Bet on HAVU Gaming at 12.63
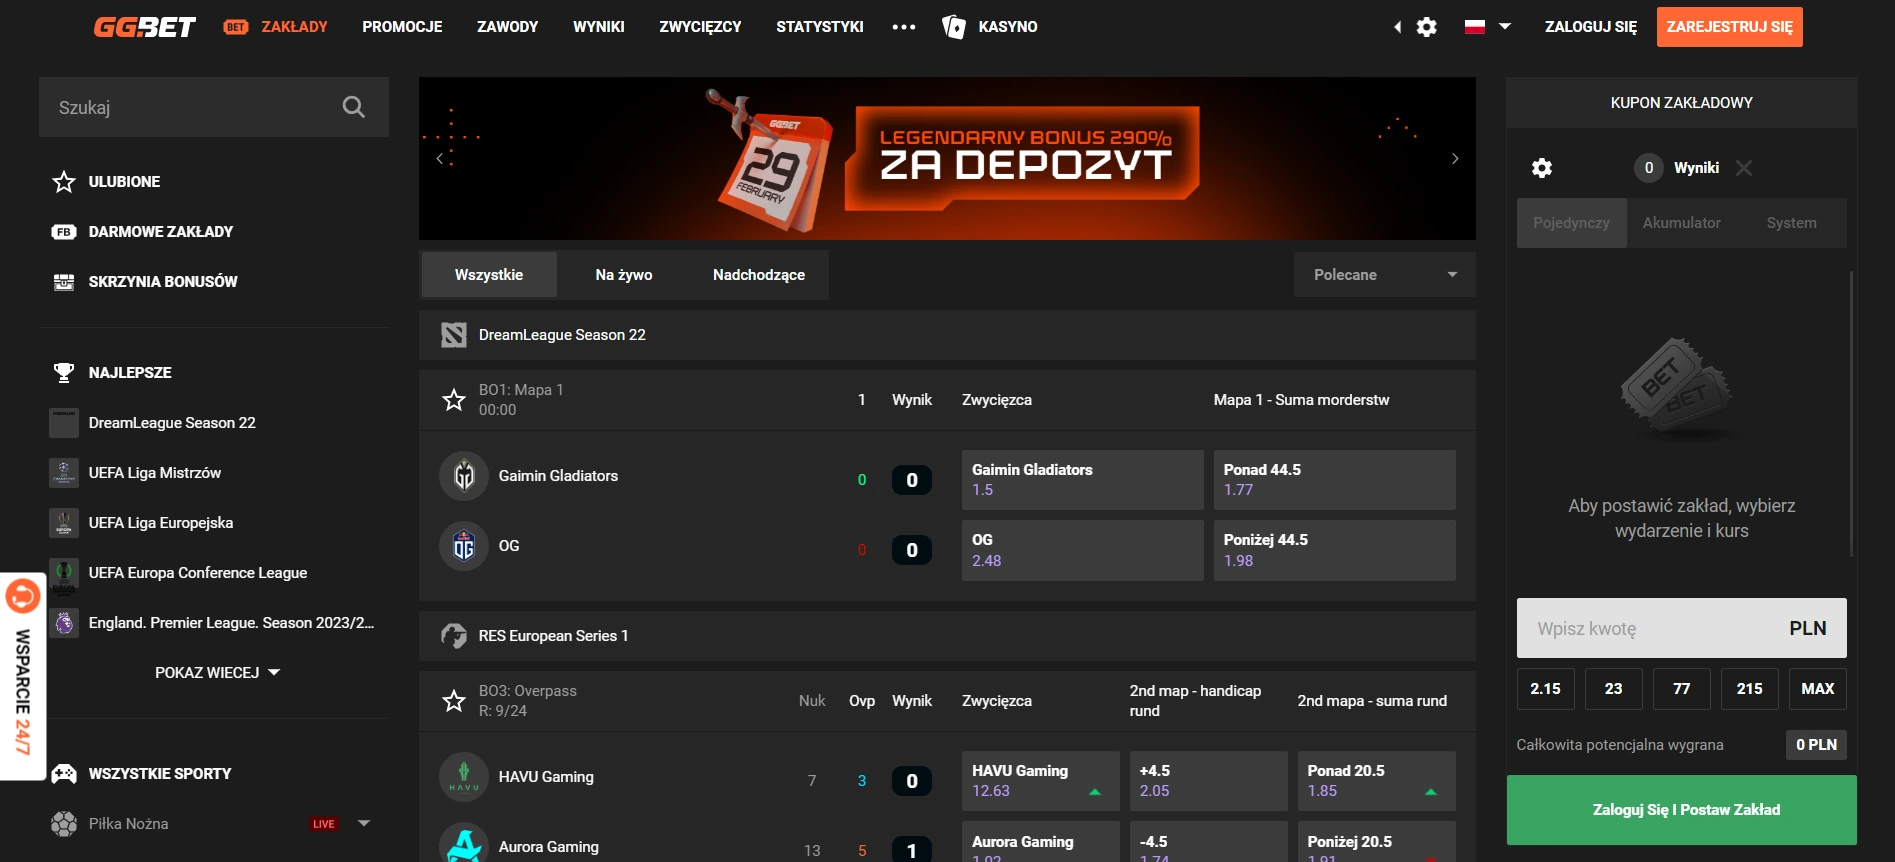 pyautogui.click(x=1041, y=781)
